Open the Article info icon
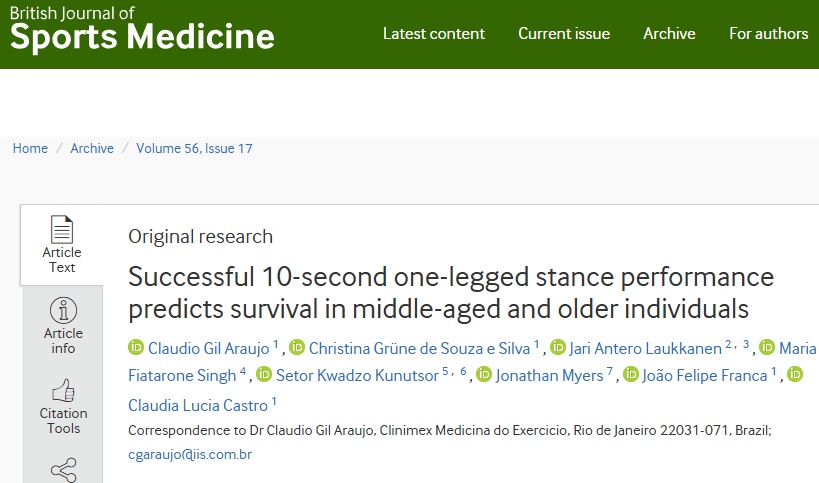Viewport: 819px width, 483px height. coord(63,311)
